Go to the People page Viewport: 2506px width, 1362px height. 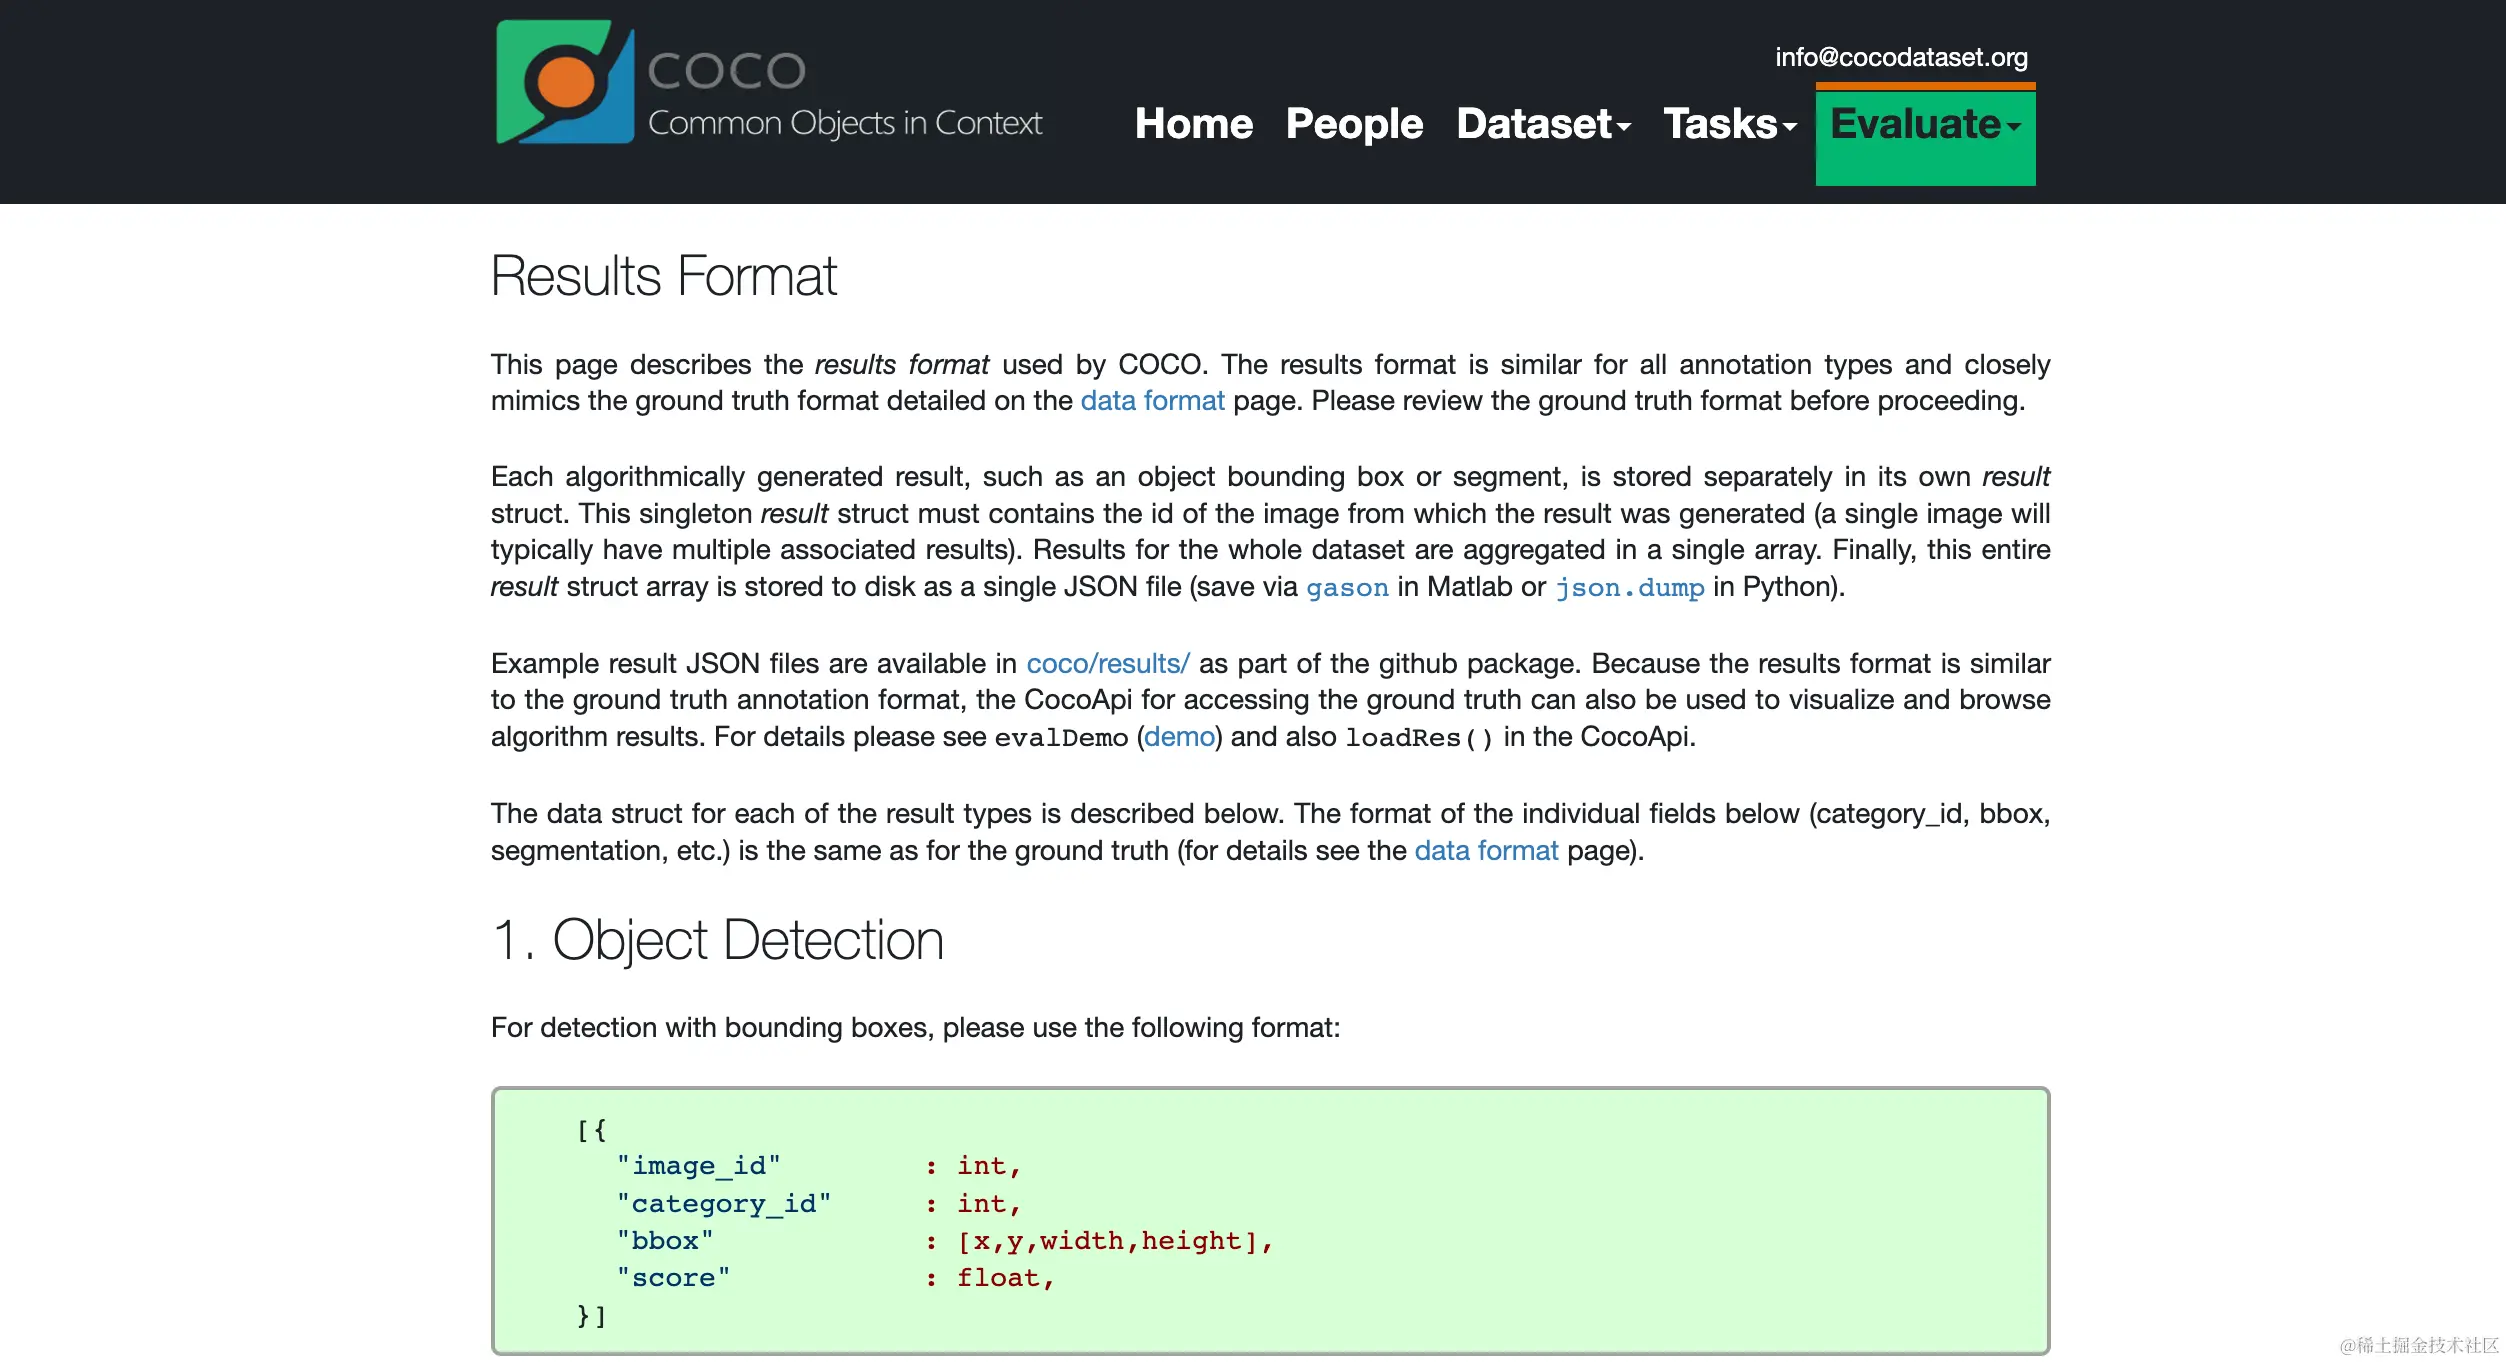[1353, 124]
